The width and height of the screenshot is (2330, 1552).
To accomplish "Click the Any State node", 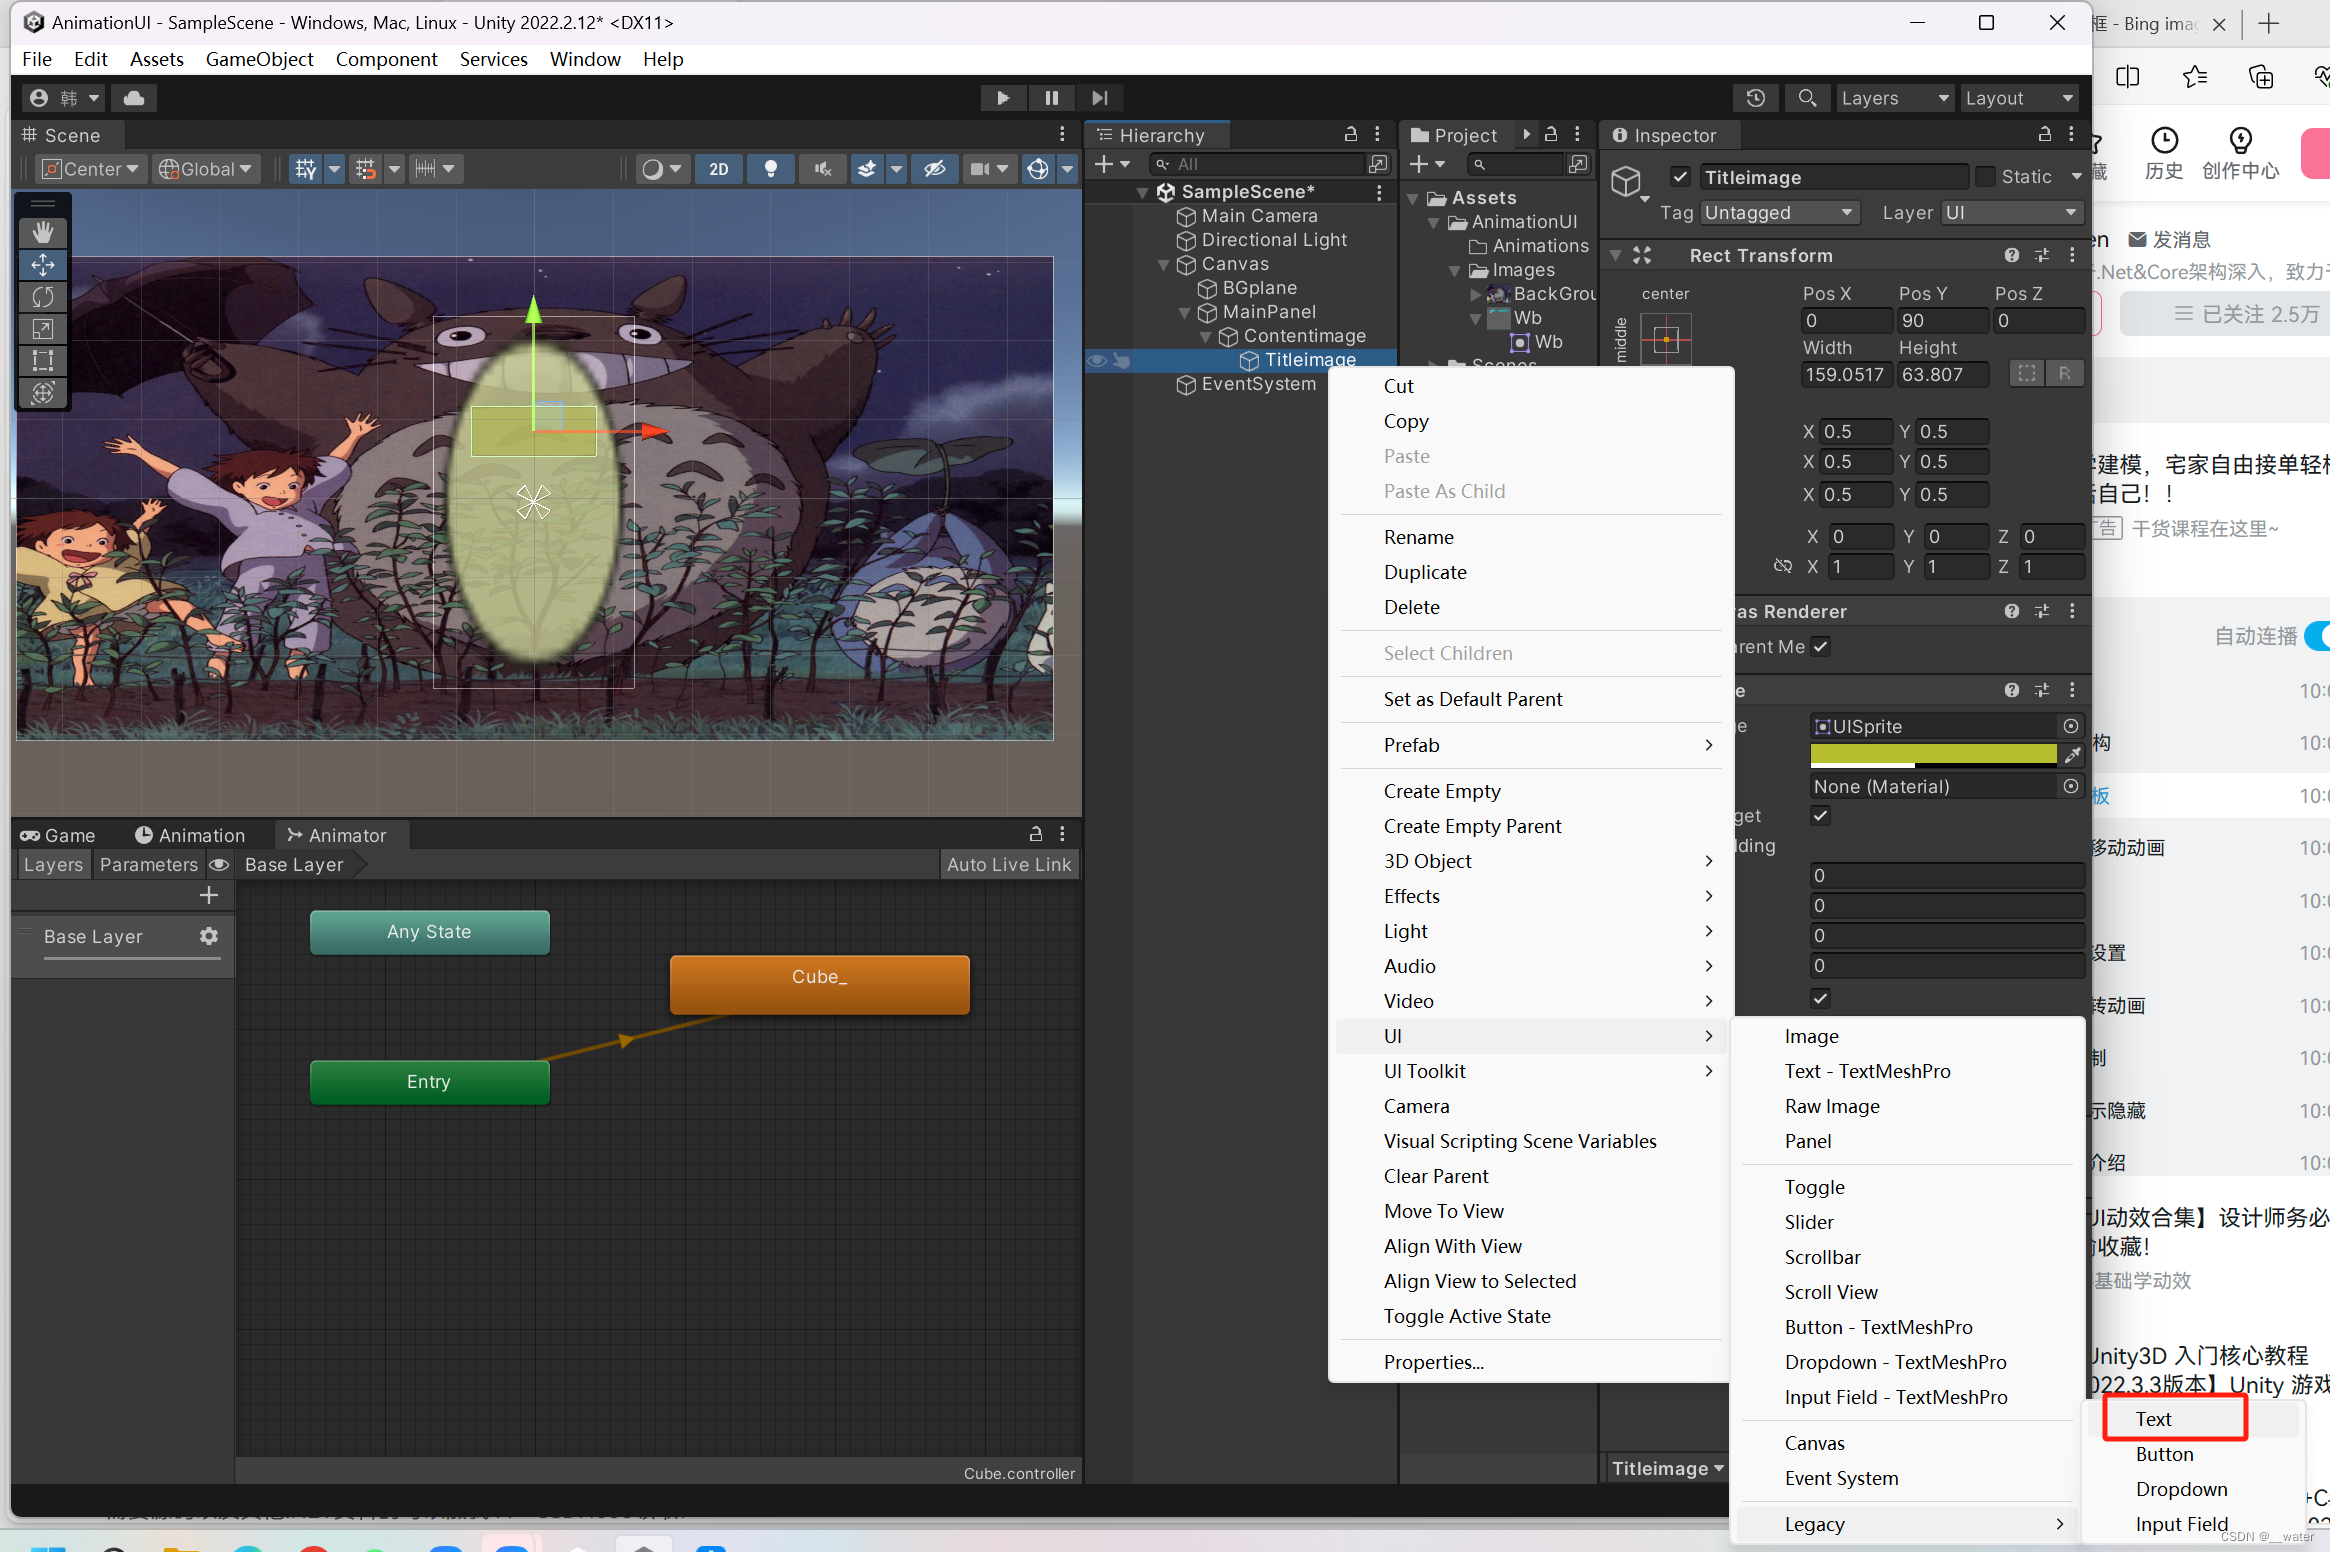I will (x=429, y=932).
